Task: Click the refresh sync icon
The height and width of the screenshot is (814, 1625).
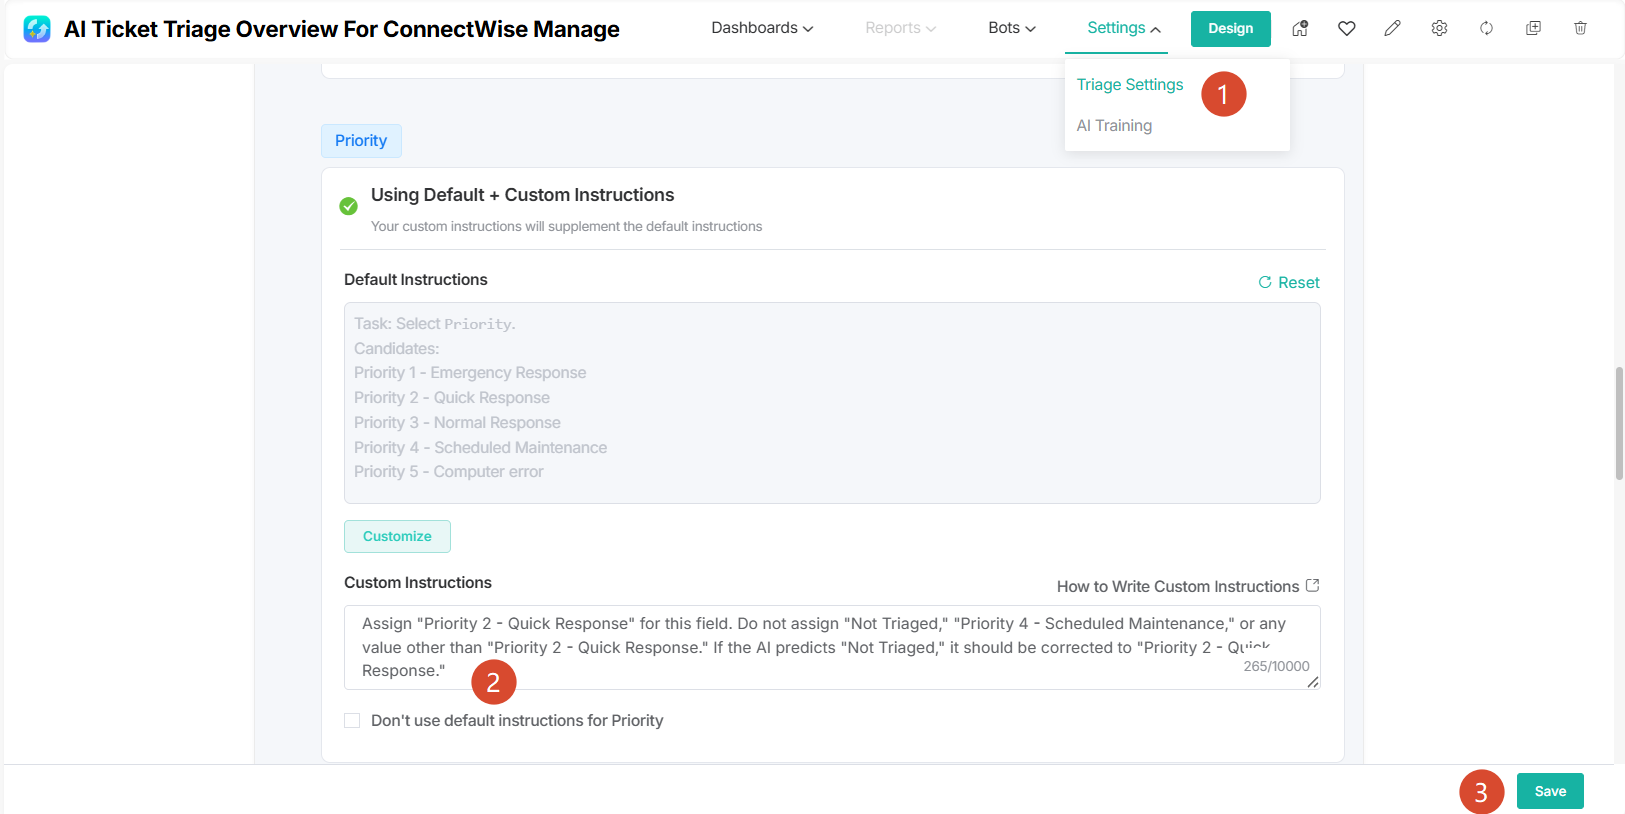Action: (x=1486, y=28)
